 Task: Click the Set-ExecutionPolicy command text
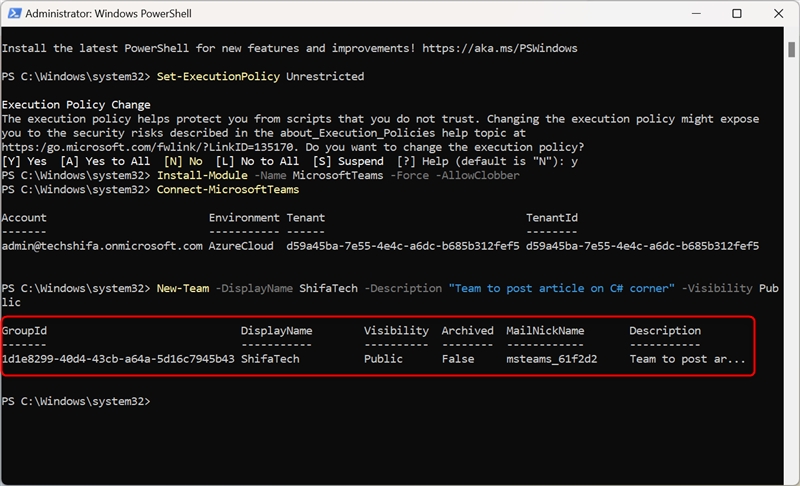[x=218, y=76]
